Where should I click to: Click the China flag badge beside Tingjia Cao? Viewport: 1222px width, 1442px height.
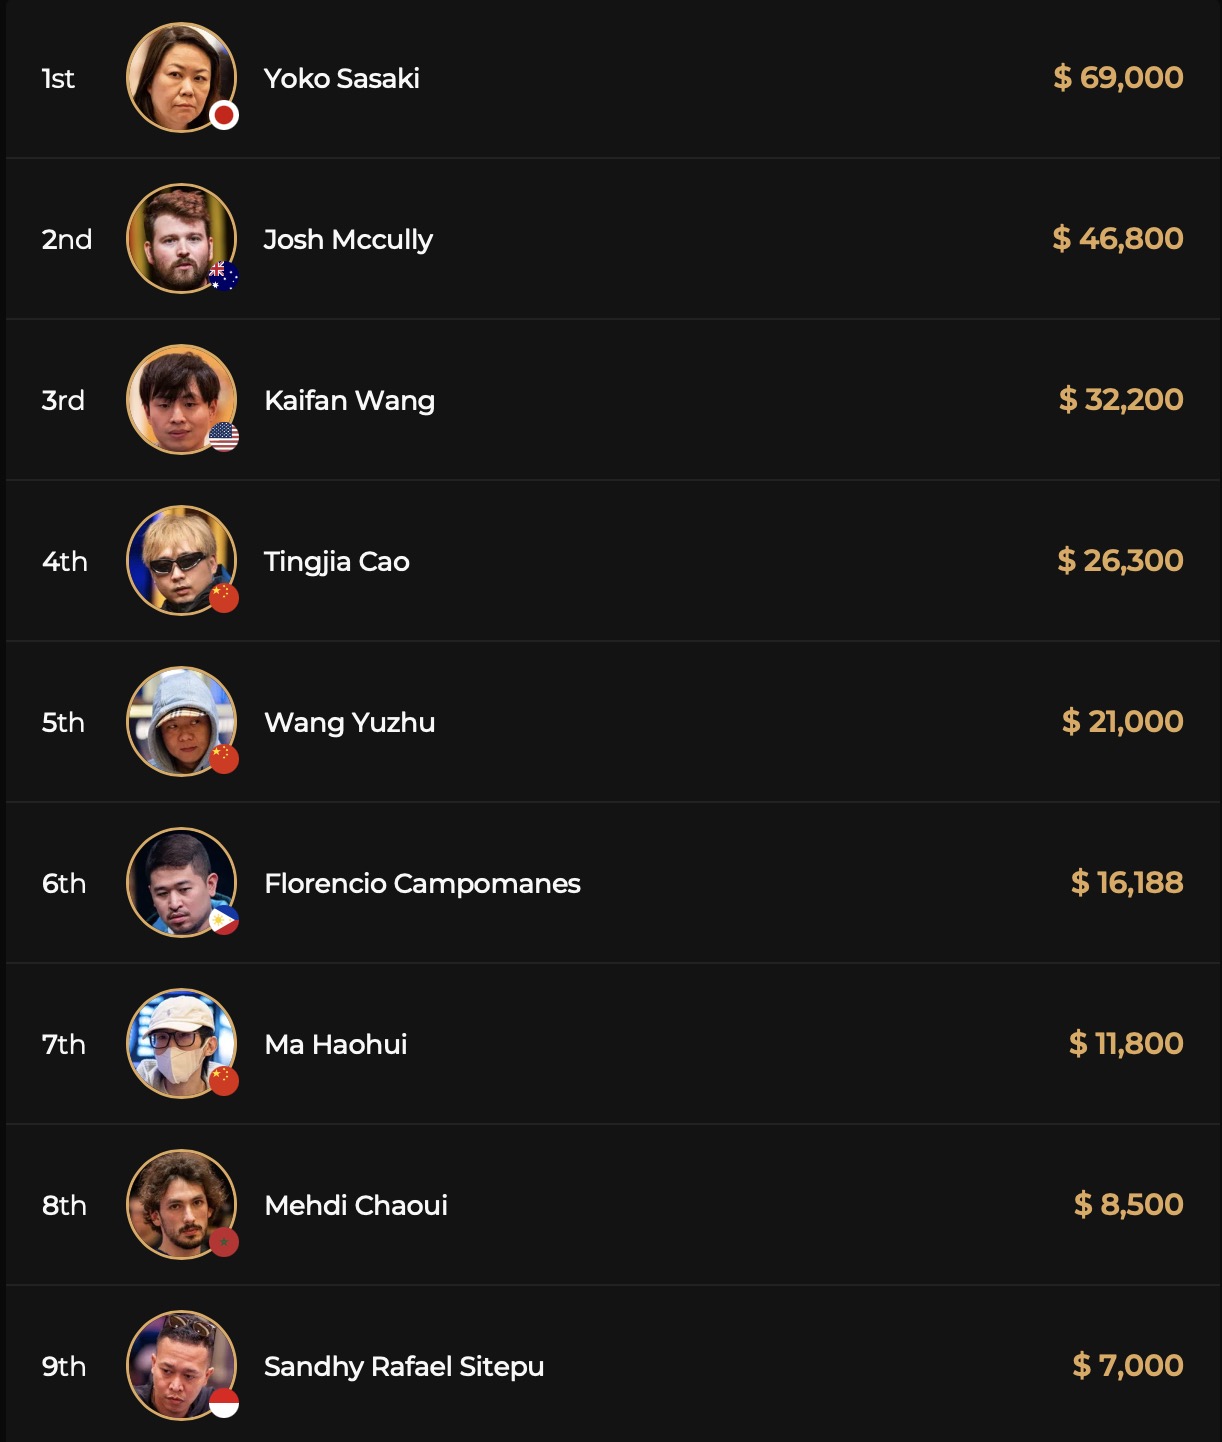tap(224, 598)
